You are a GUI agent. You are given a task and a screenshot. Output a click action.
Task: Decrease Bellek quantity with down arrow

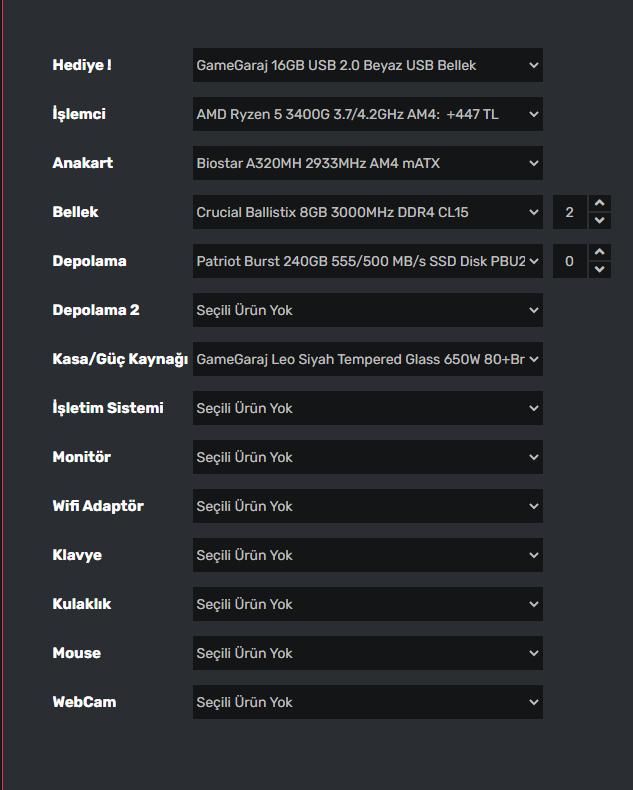click(600, 220)
